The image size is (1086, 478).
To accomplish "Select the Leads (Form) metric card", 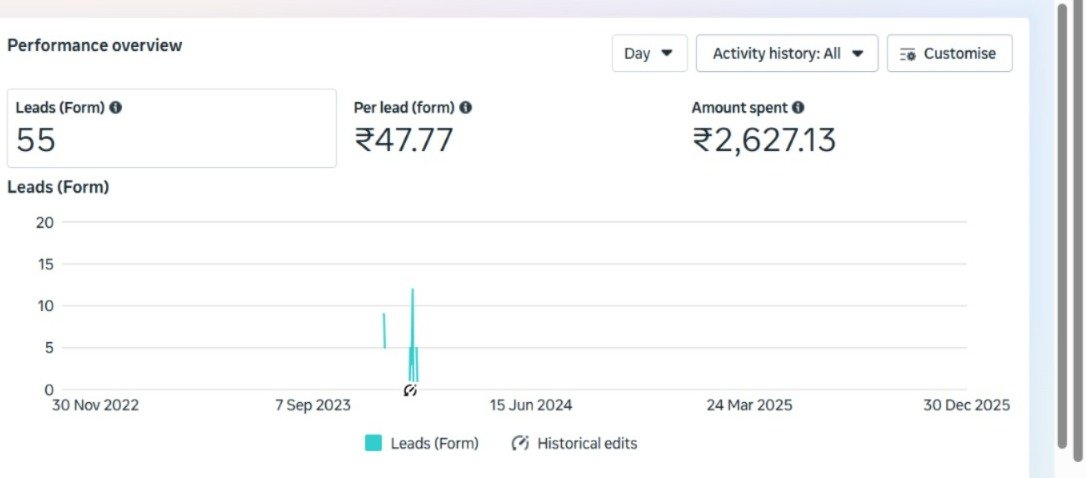I will [x=171, y=128].
